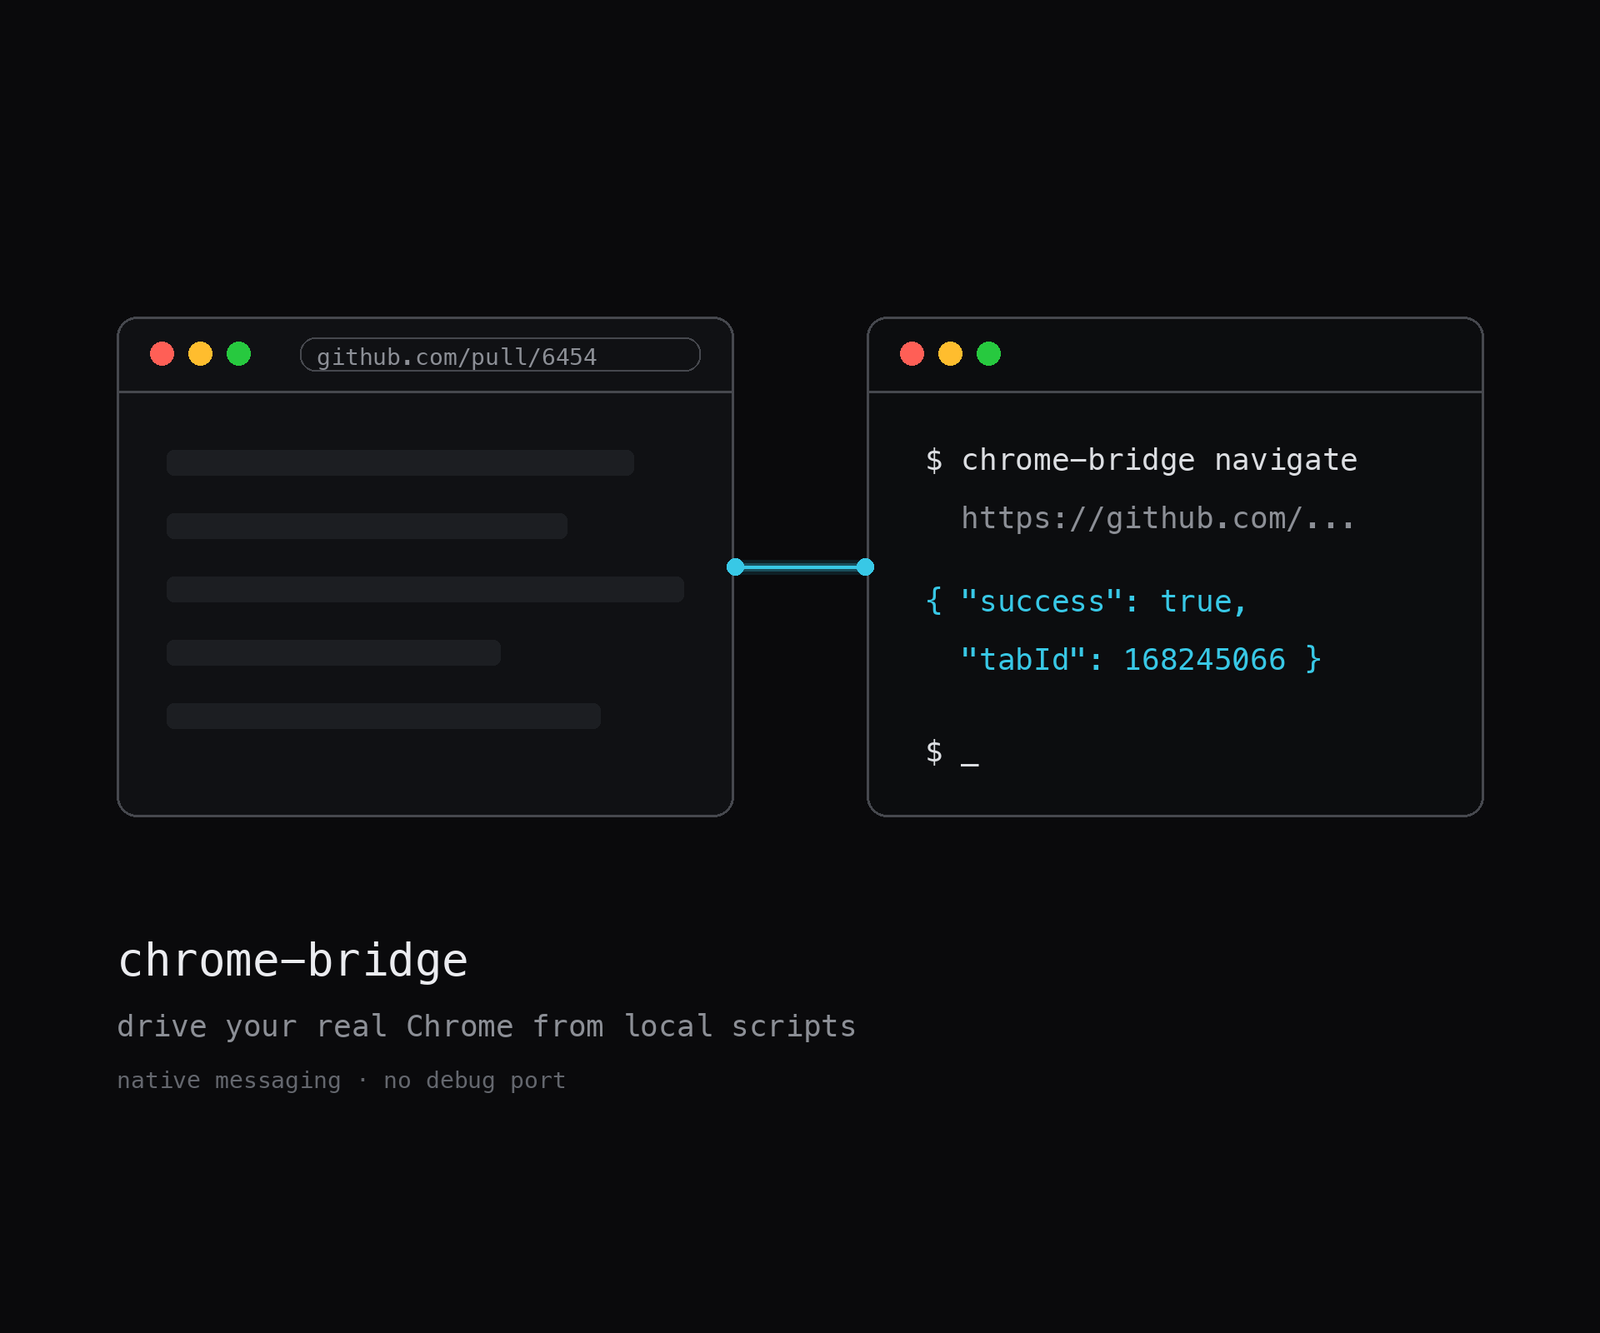
Task: Minimize the browser window with yellow button
Action: (200, 354)
